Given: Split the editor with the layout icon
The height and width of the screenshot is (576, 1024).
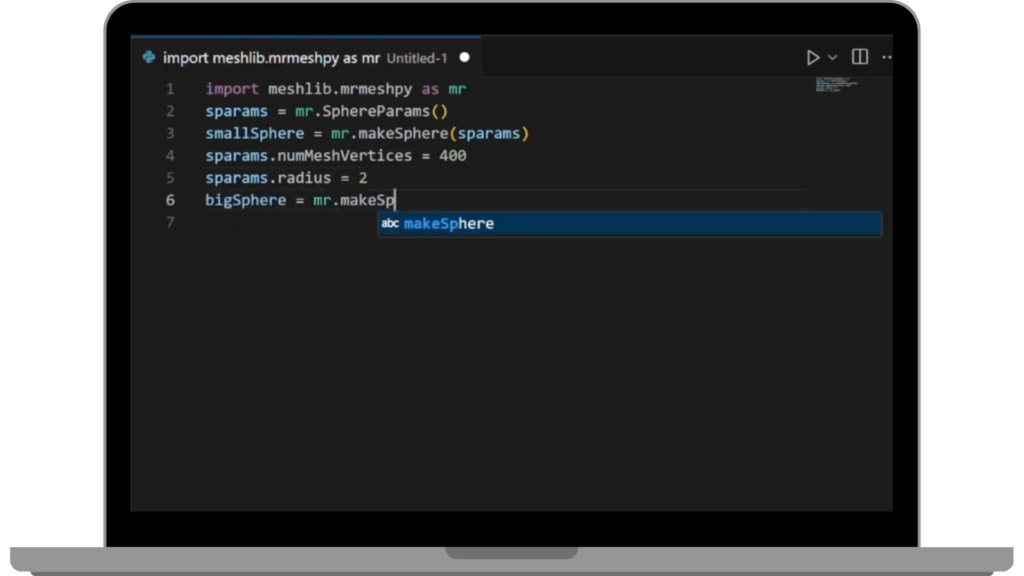Looking at the screenshot, I should (x=860, y=57).
